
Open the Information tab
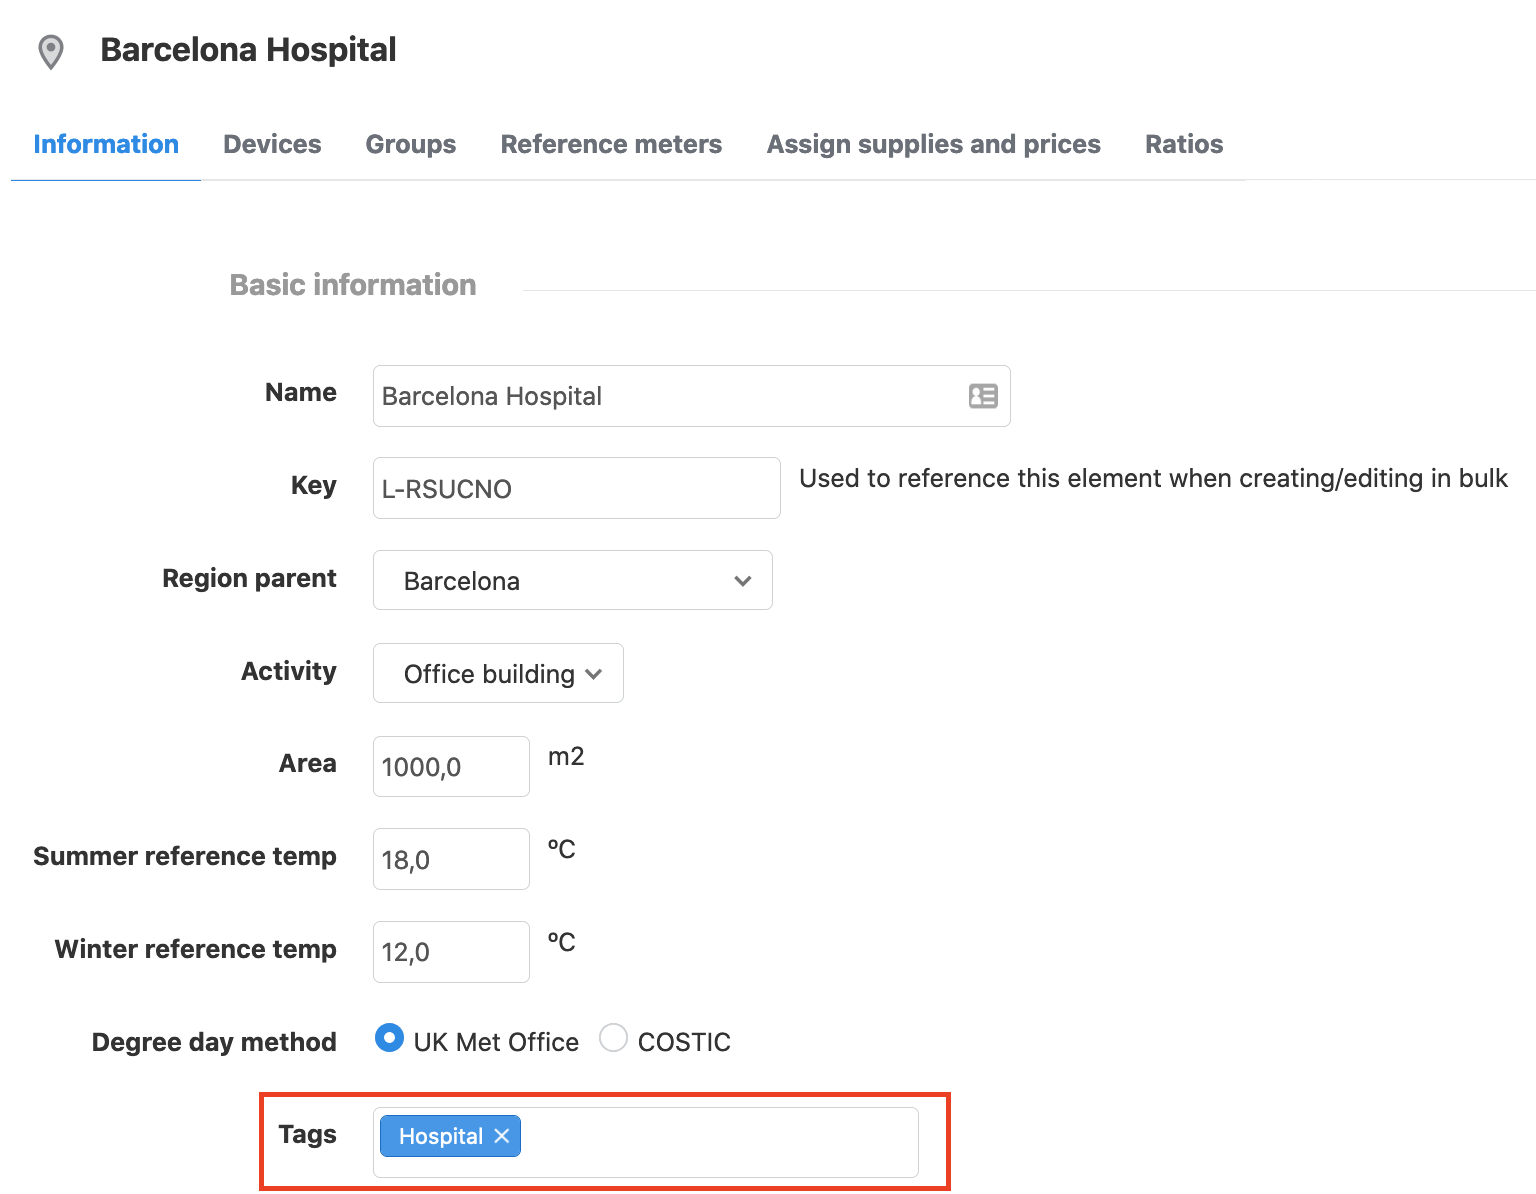(x=106, y=144)
